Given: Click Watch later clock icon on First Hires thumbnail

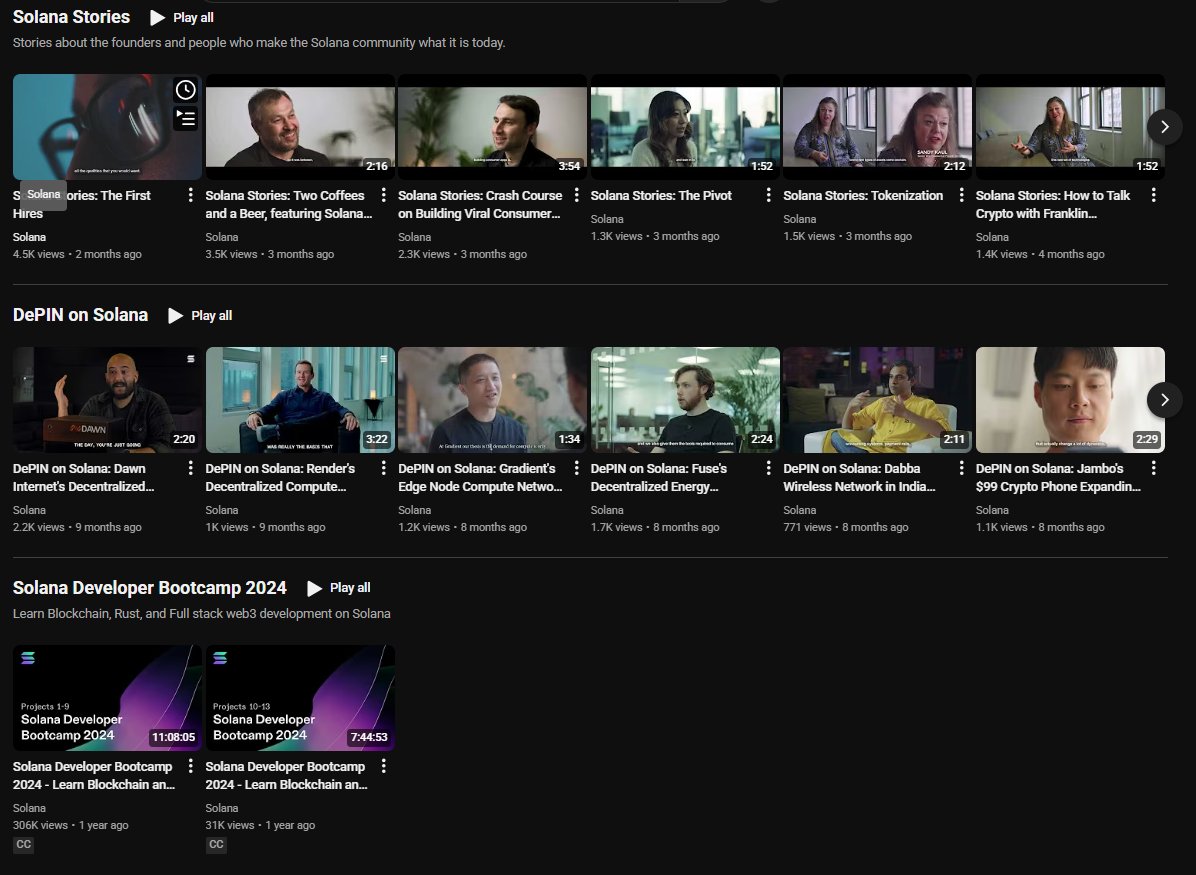Looking at the screenshot, I should [x=185, y=90].
